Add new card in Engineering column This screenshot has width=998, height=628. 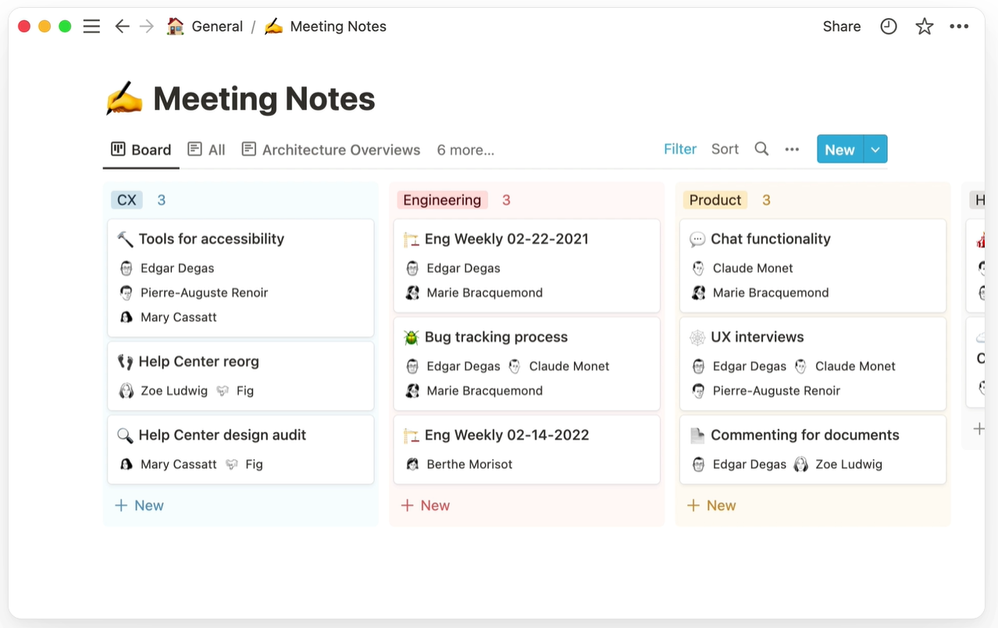tap(426, 505)
